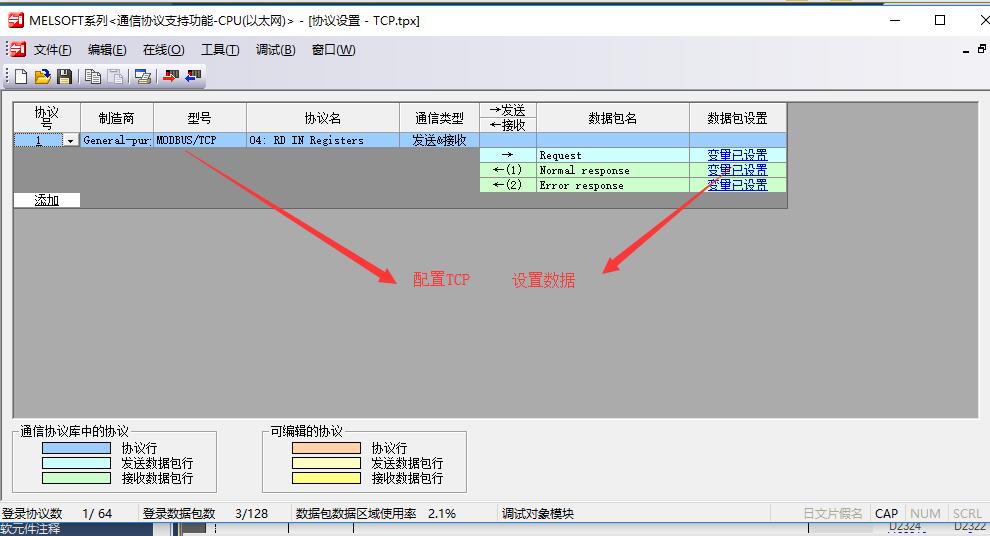Select the 04: RD IN Registers protocol name
The image size is (990, 536).
[323, 140]
